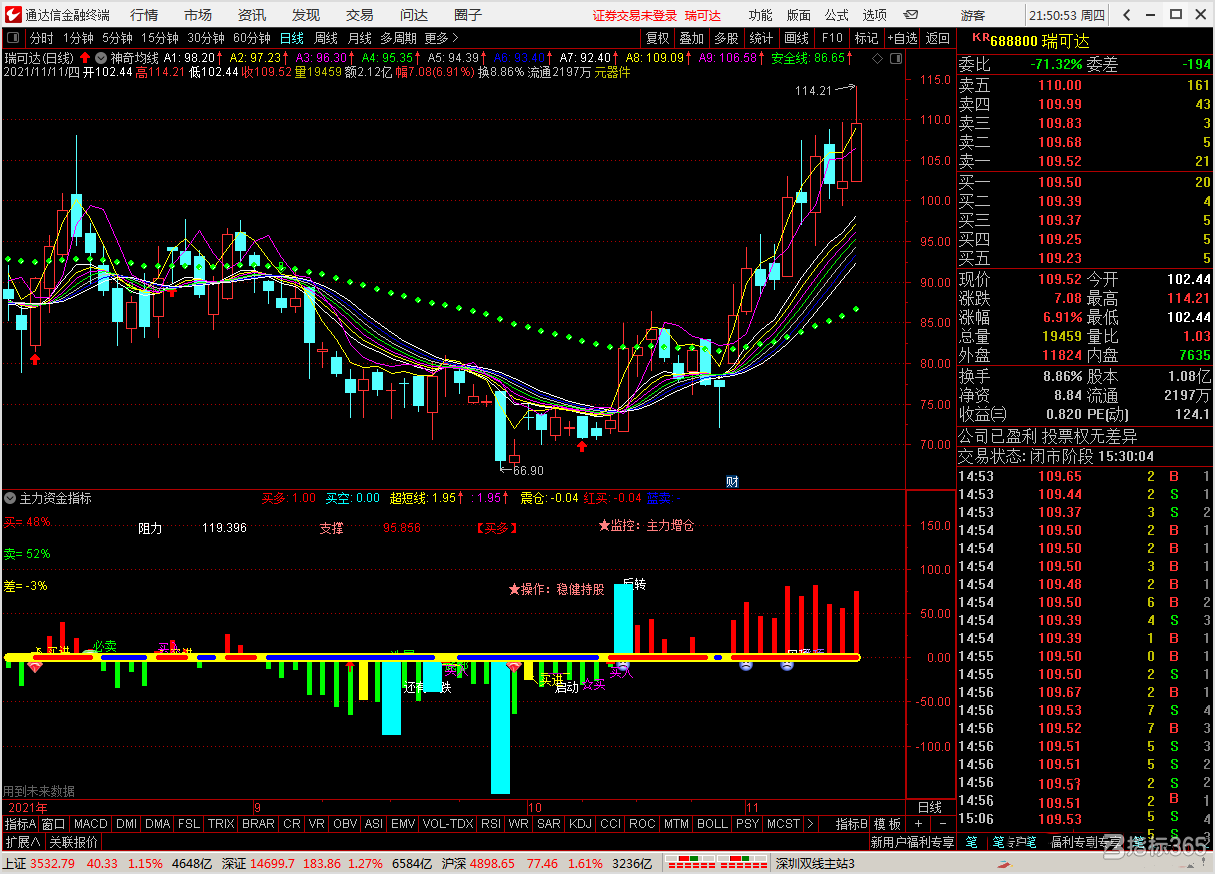Toggle 画线 drawing tools
The image size is (1215, 874).
[x=797, y=38]
